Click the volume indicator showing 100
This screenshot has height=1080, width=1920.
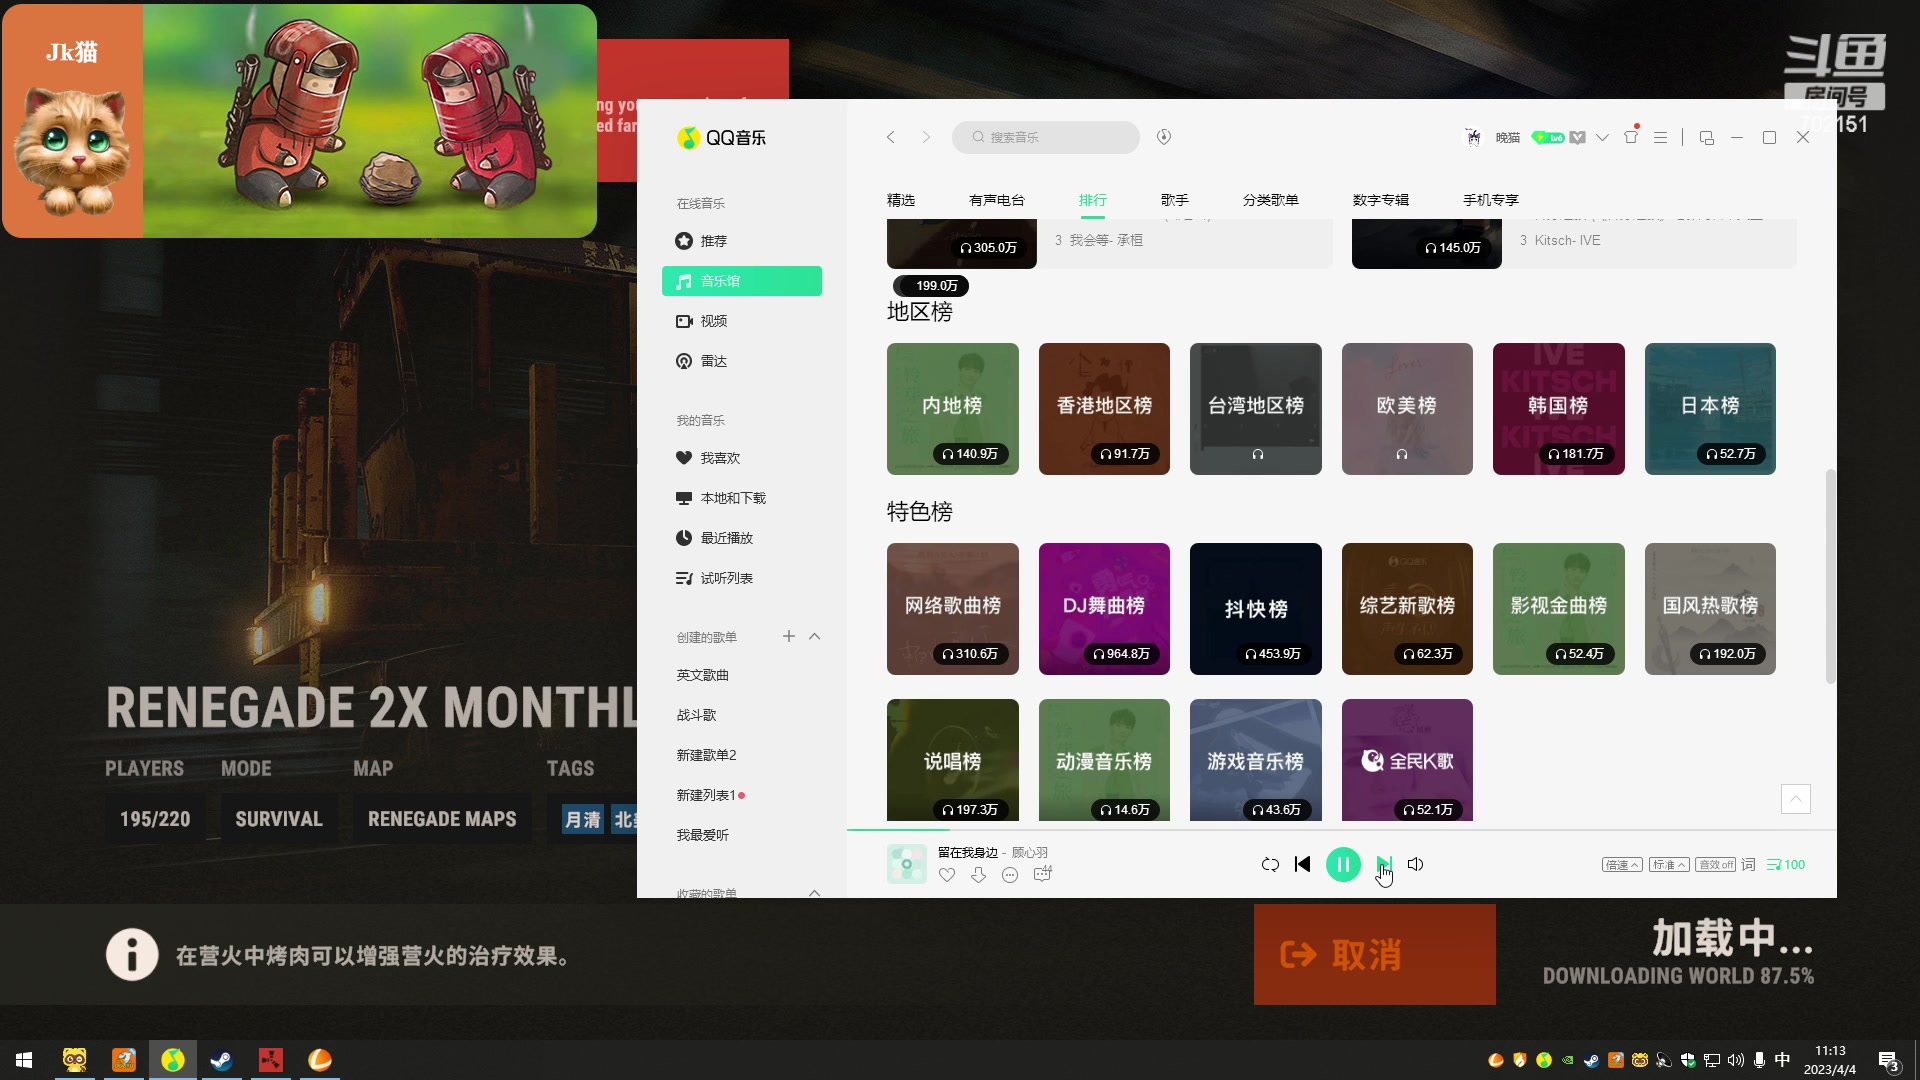click(x=1785, y=864)
